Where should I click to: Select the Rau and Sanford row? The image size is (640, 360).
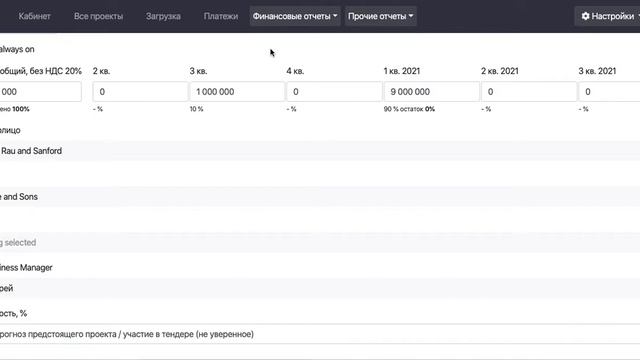pyautogui.click(x=320, y=151)
